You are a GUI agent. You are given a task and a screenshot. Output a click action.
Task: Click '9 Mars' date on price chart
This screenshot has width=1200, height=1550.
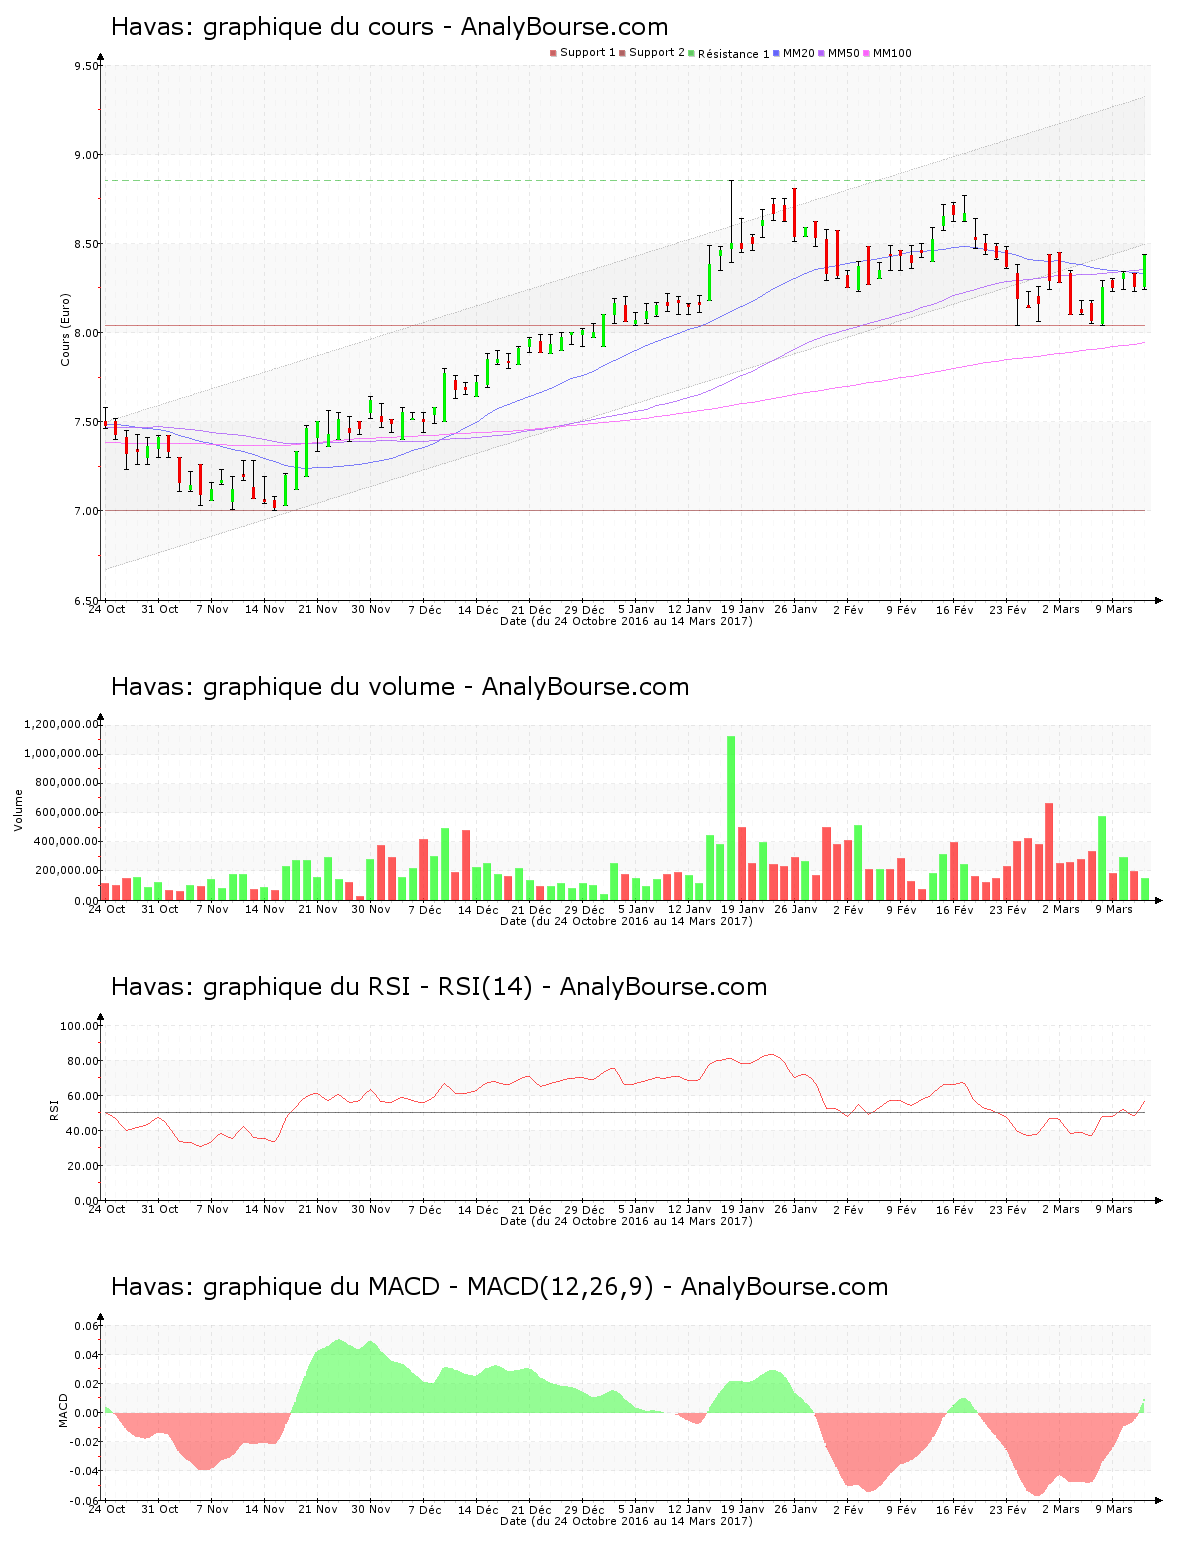tap(1114, 609)
